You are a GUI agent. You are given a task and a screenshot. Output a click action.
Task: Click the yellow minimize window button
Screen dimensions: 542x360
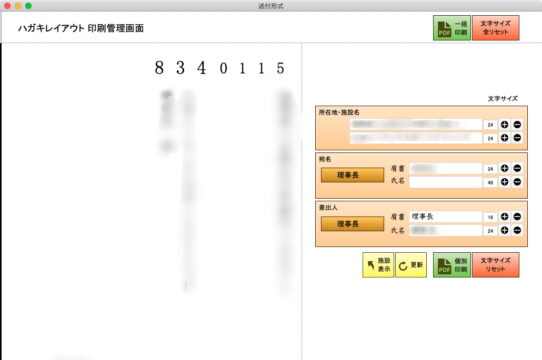coord(18,6)
